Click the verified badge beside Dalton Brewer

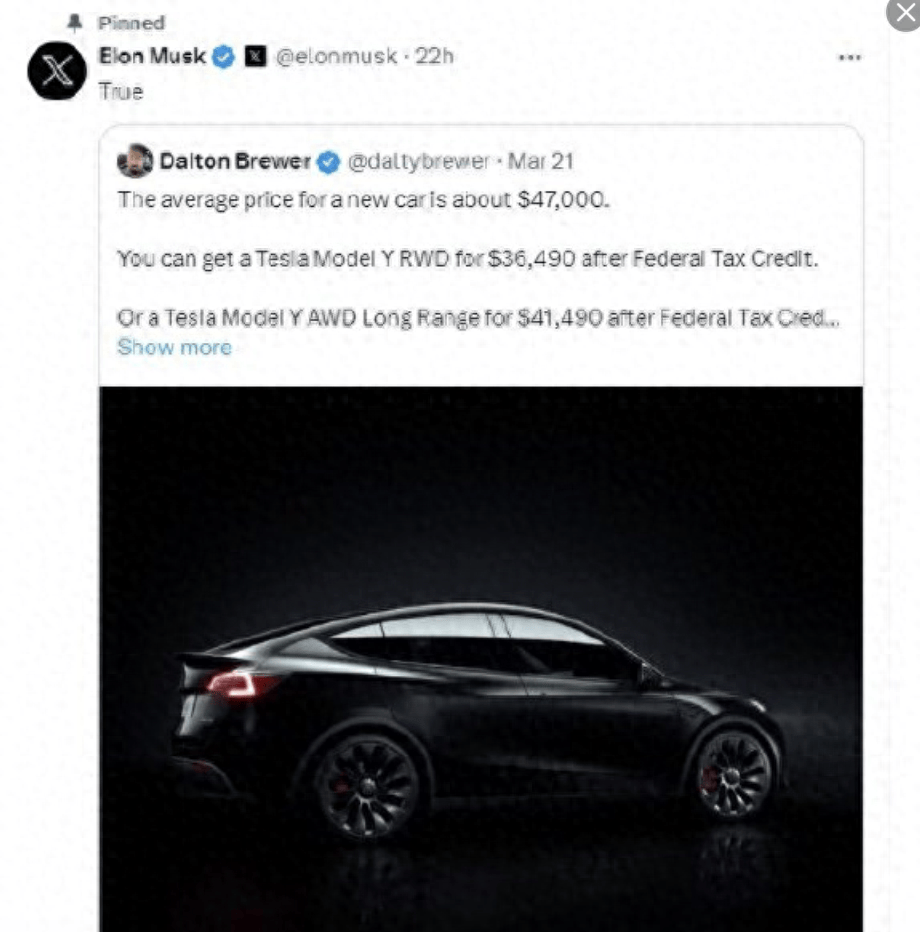(x=328, y=162)
